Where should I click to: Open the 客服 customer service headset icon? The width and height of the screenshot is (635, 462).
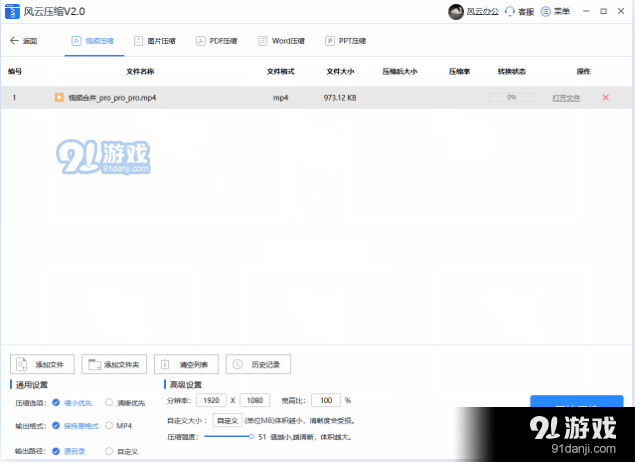click(x=510, y=11)
